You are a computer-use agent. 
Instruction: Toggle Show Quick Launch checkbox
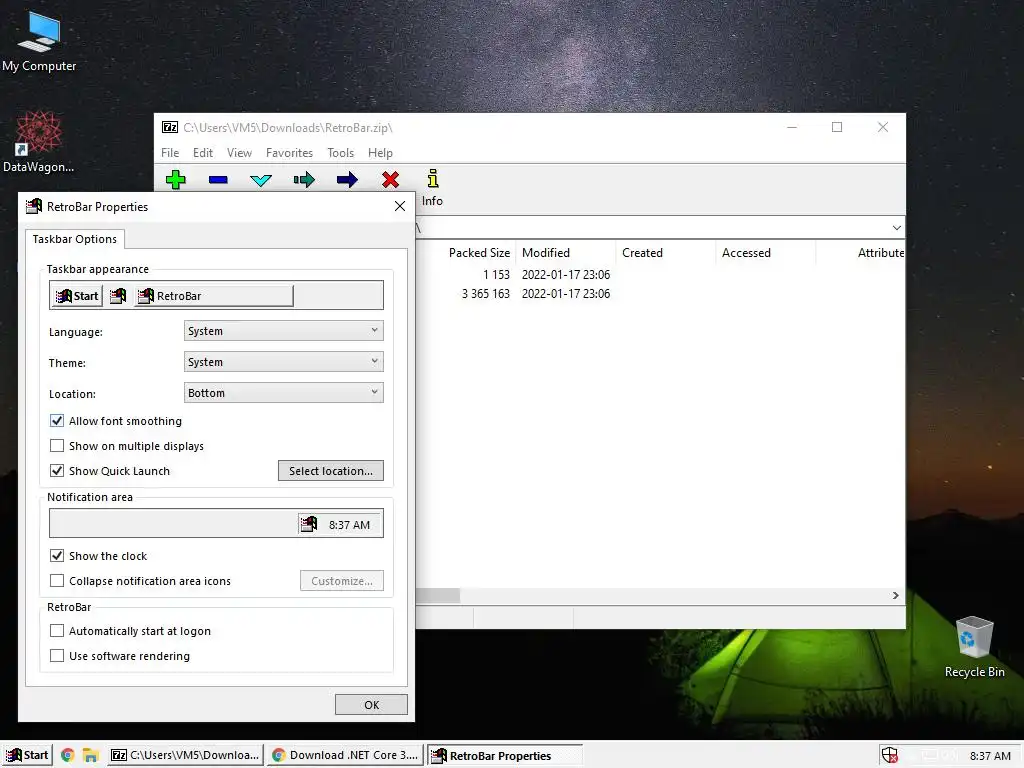click(57, 470)
